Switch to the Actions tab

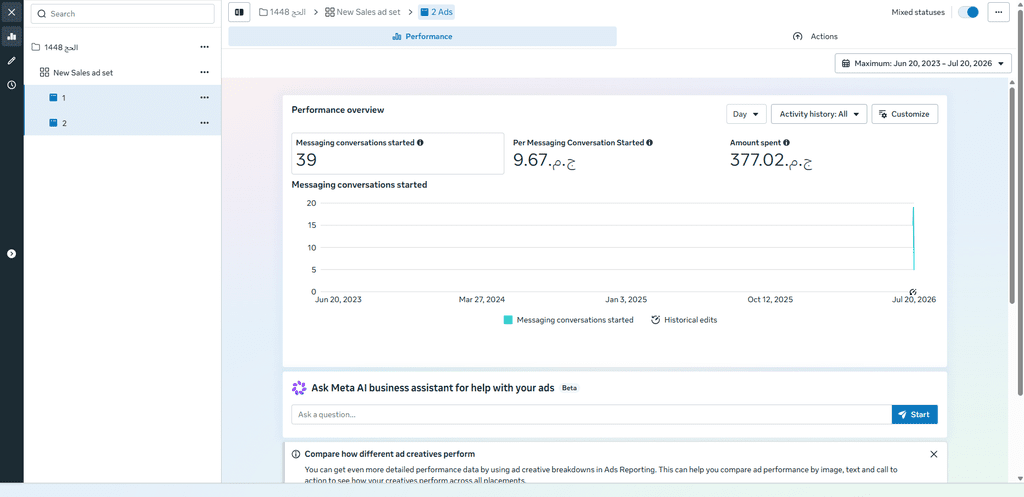click(815, 37)
